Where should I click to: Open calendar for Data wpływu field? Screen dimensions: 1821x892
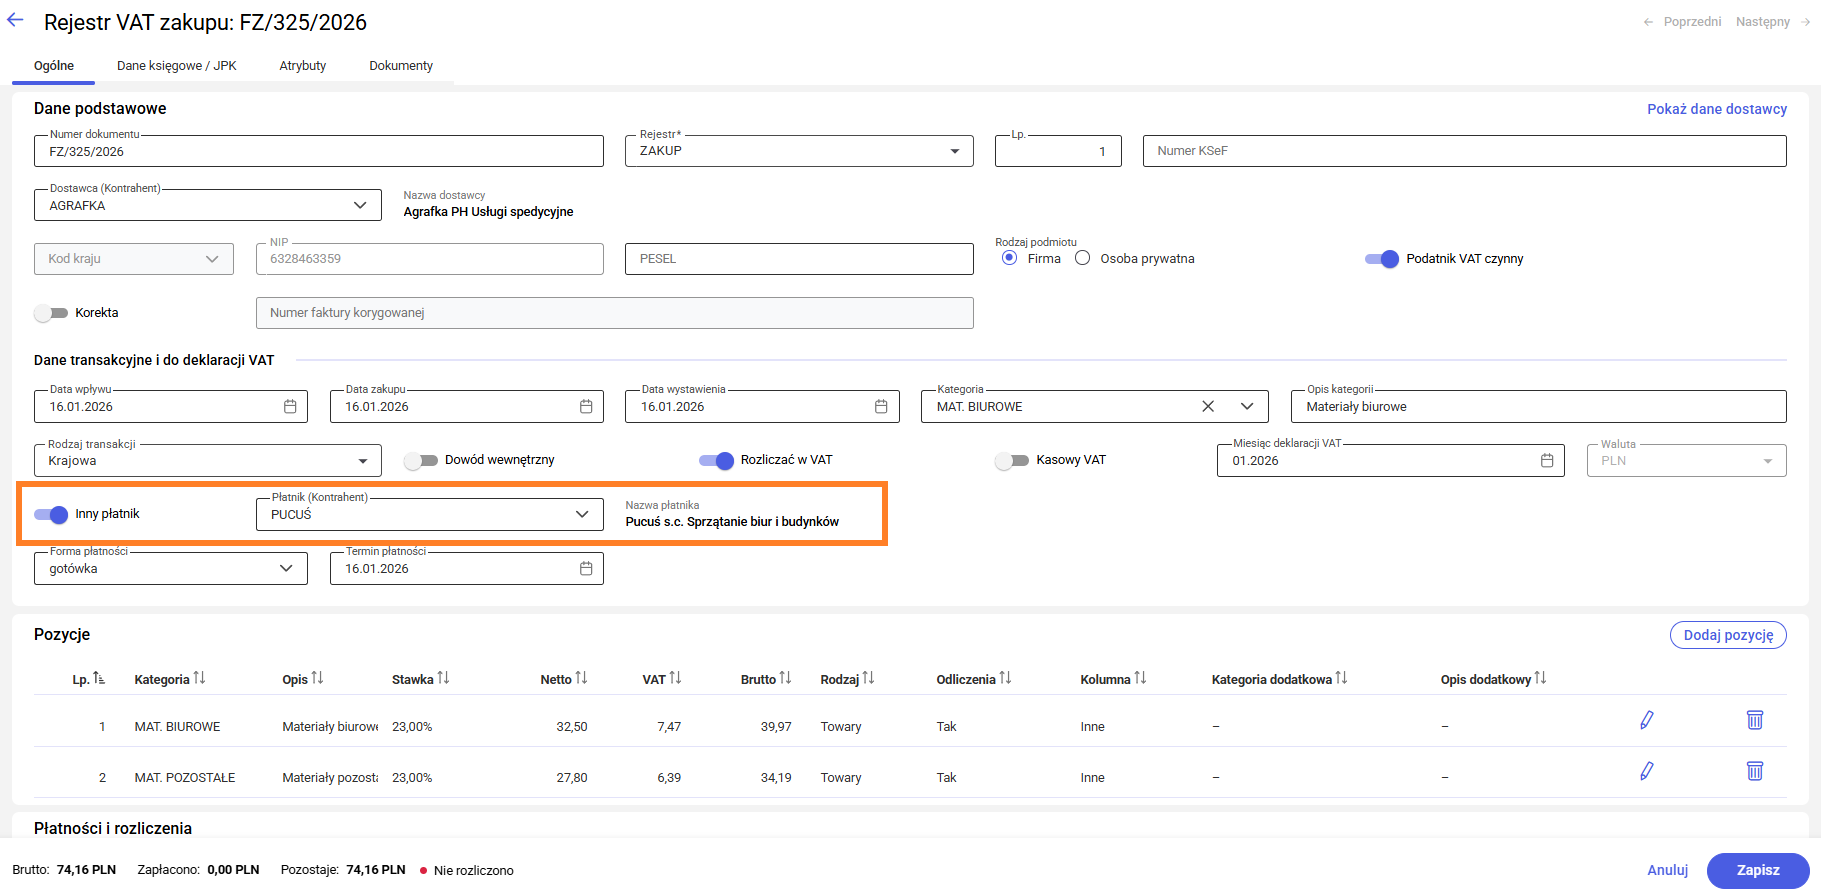(290, 406)
